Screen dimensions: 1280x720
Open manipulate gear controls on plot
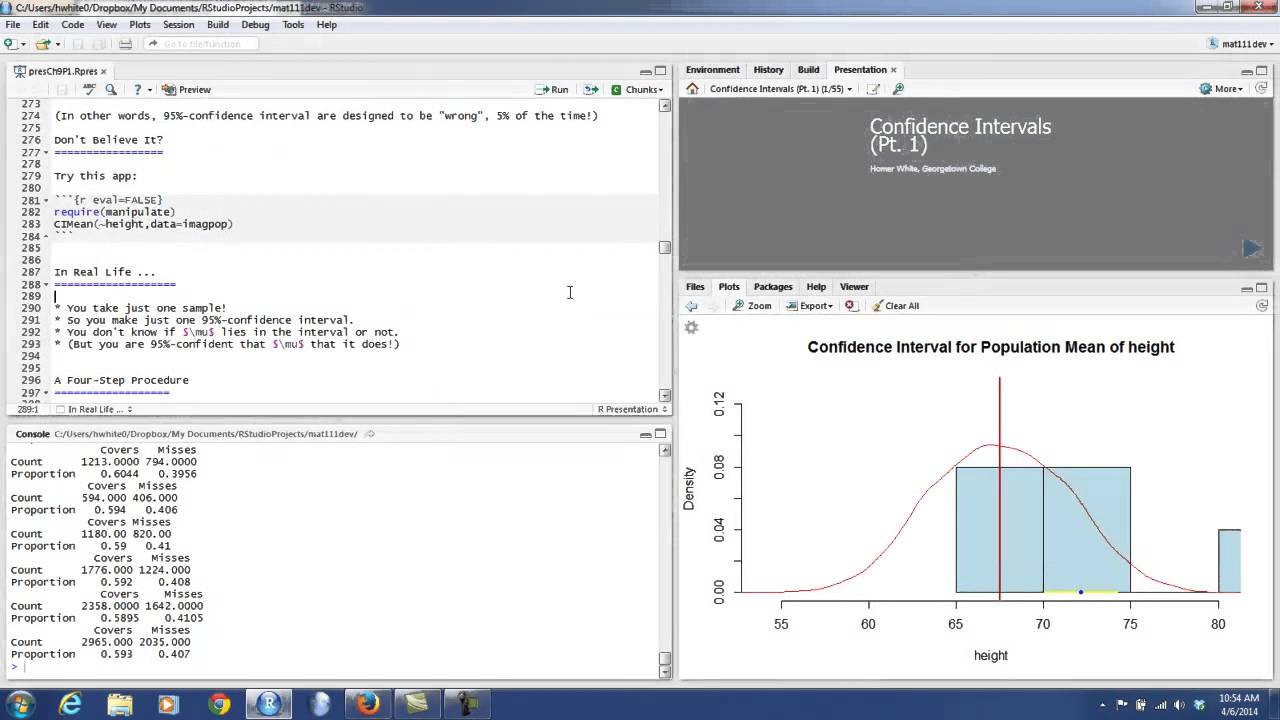(691, 327)
